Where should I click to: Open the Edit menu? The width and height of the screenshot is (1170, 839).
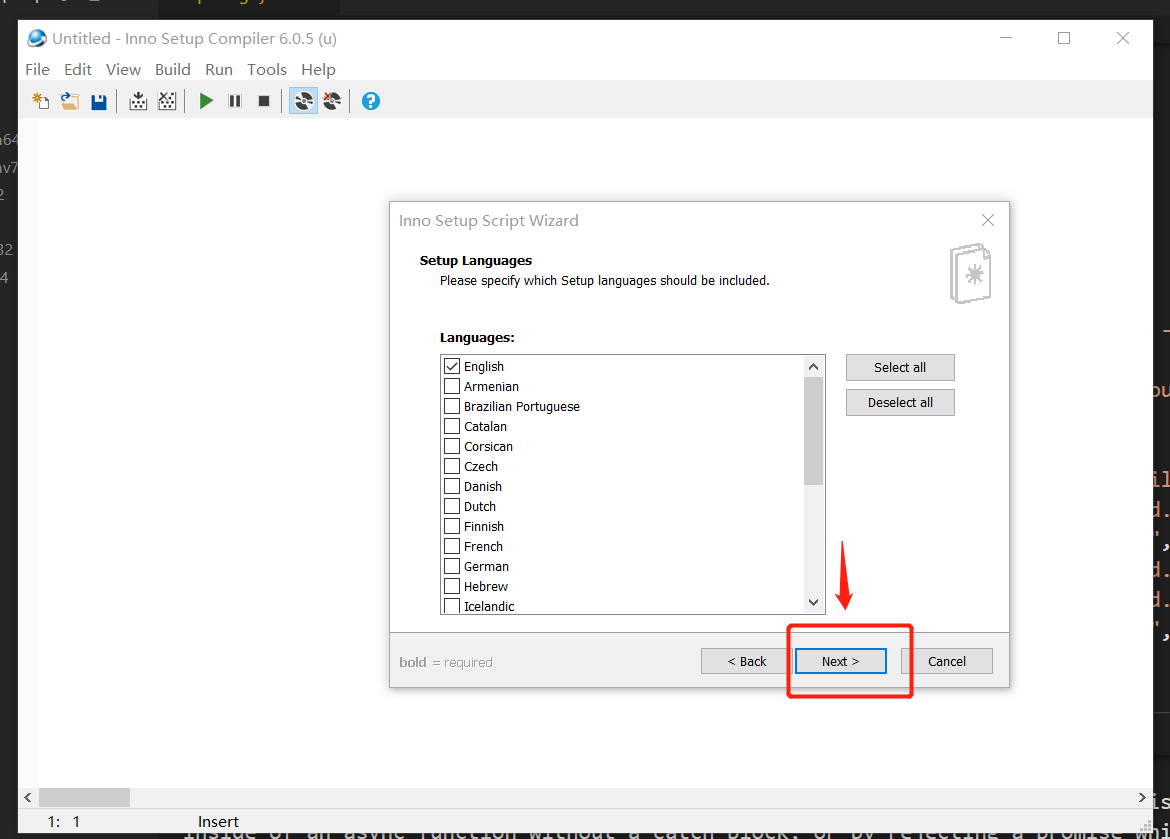(78, 69)
